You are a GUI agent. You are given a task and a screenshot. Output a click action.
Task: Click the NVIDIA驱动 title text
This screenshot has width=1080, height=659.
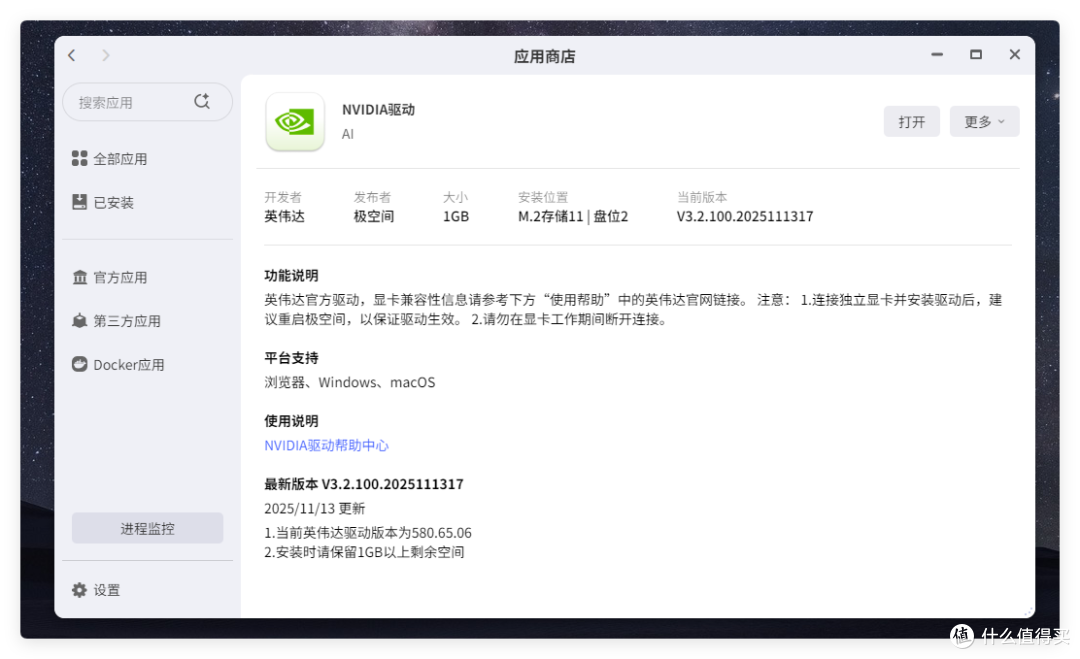coord(378,110)
